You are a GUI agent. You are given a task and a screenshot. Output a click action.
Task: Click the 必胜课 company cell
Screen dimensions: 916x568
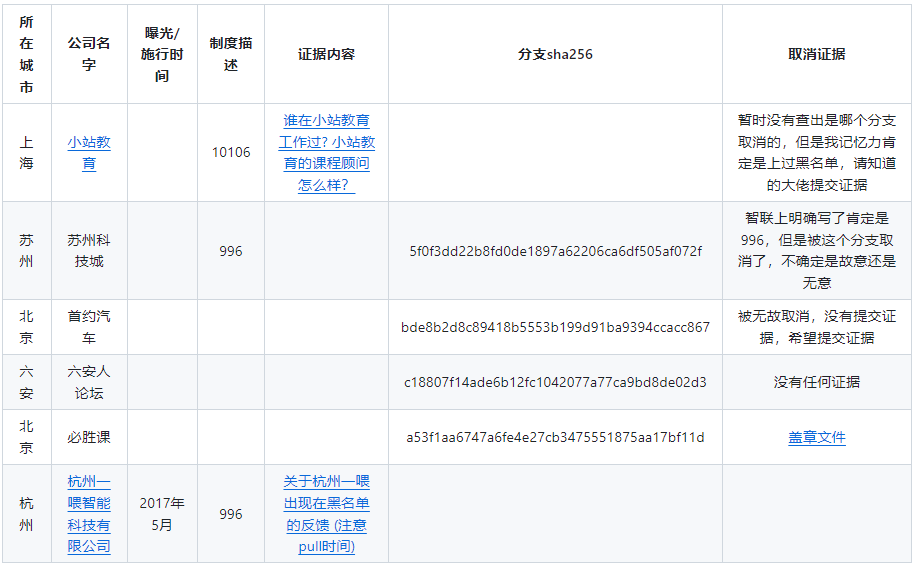(89, 437)
